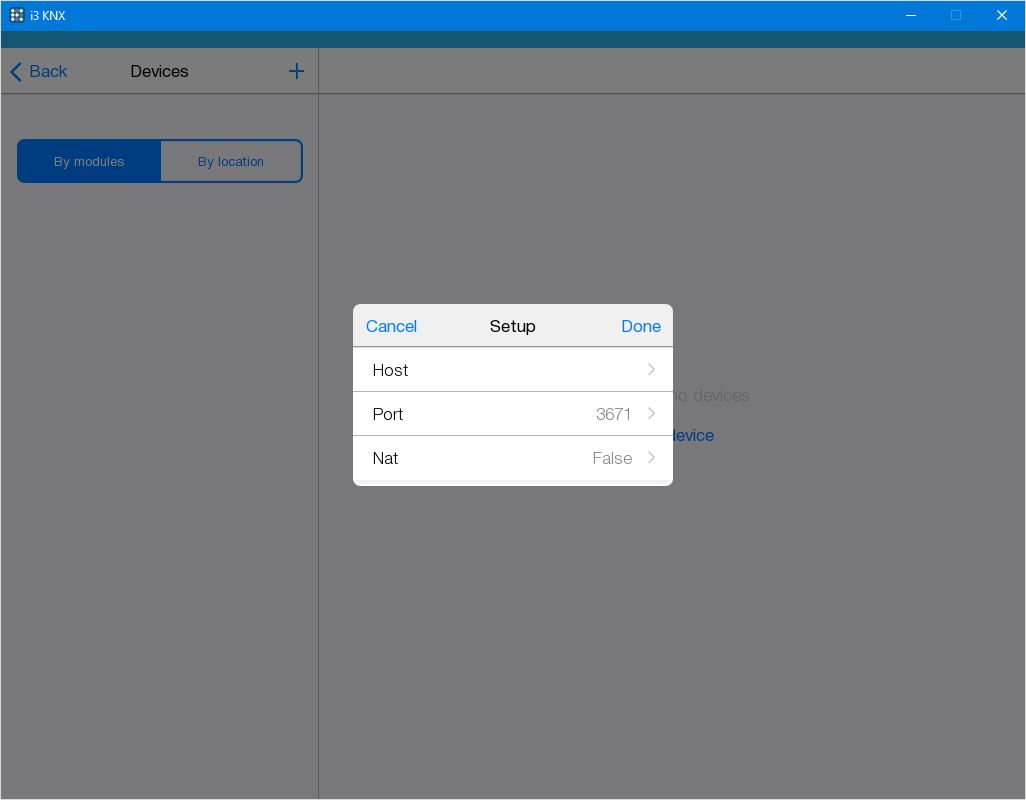Select the Nat row label
This screenshot has height=800, width=1026.
coord(385,458)
